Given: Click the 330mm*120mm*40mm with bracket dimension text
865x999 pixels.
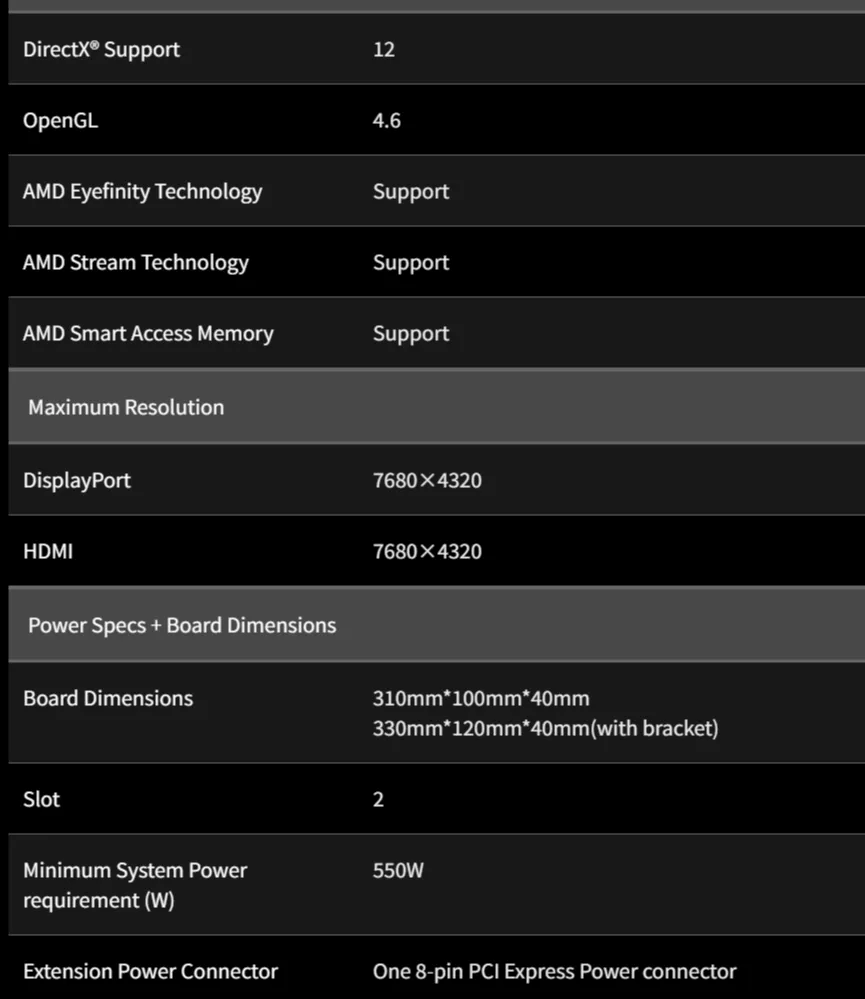Looking at the screenshot, I should [546, 728].
